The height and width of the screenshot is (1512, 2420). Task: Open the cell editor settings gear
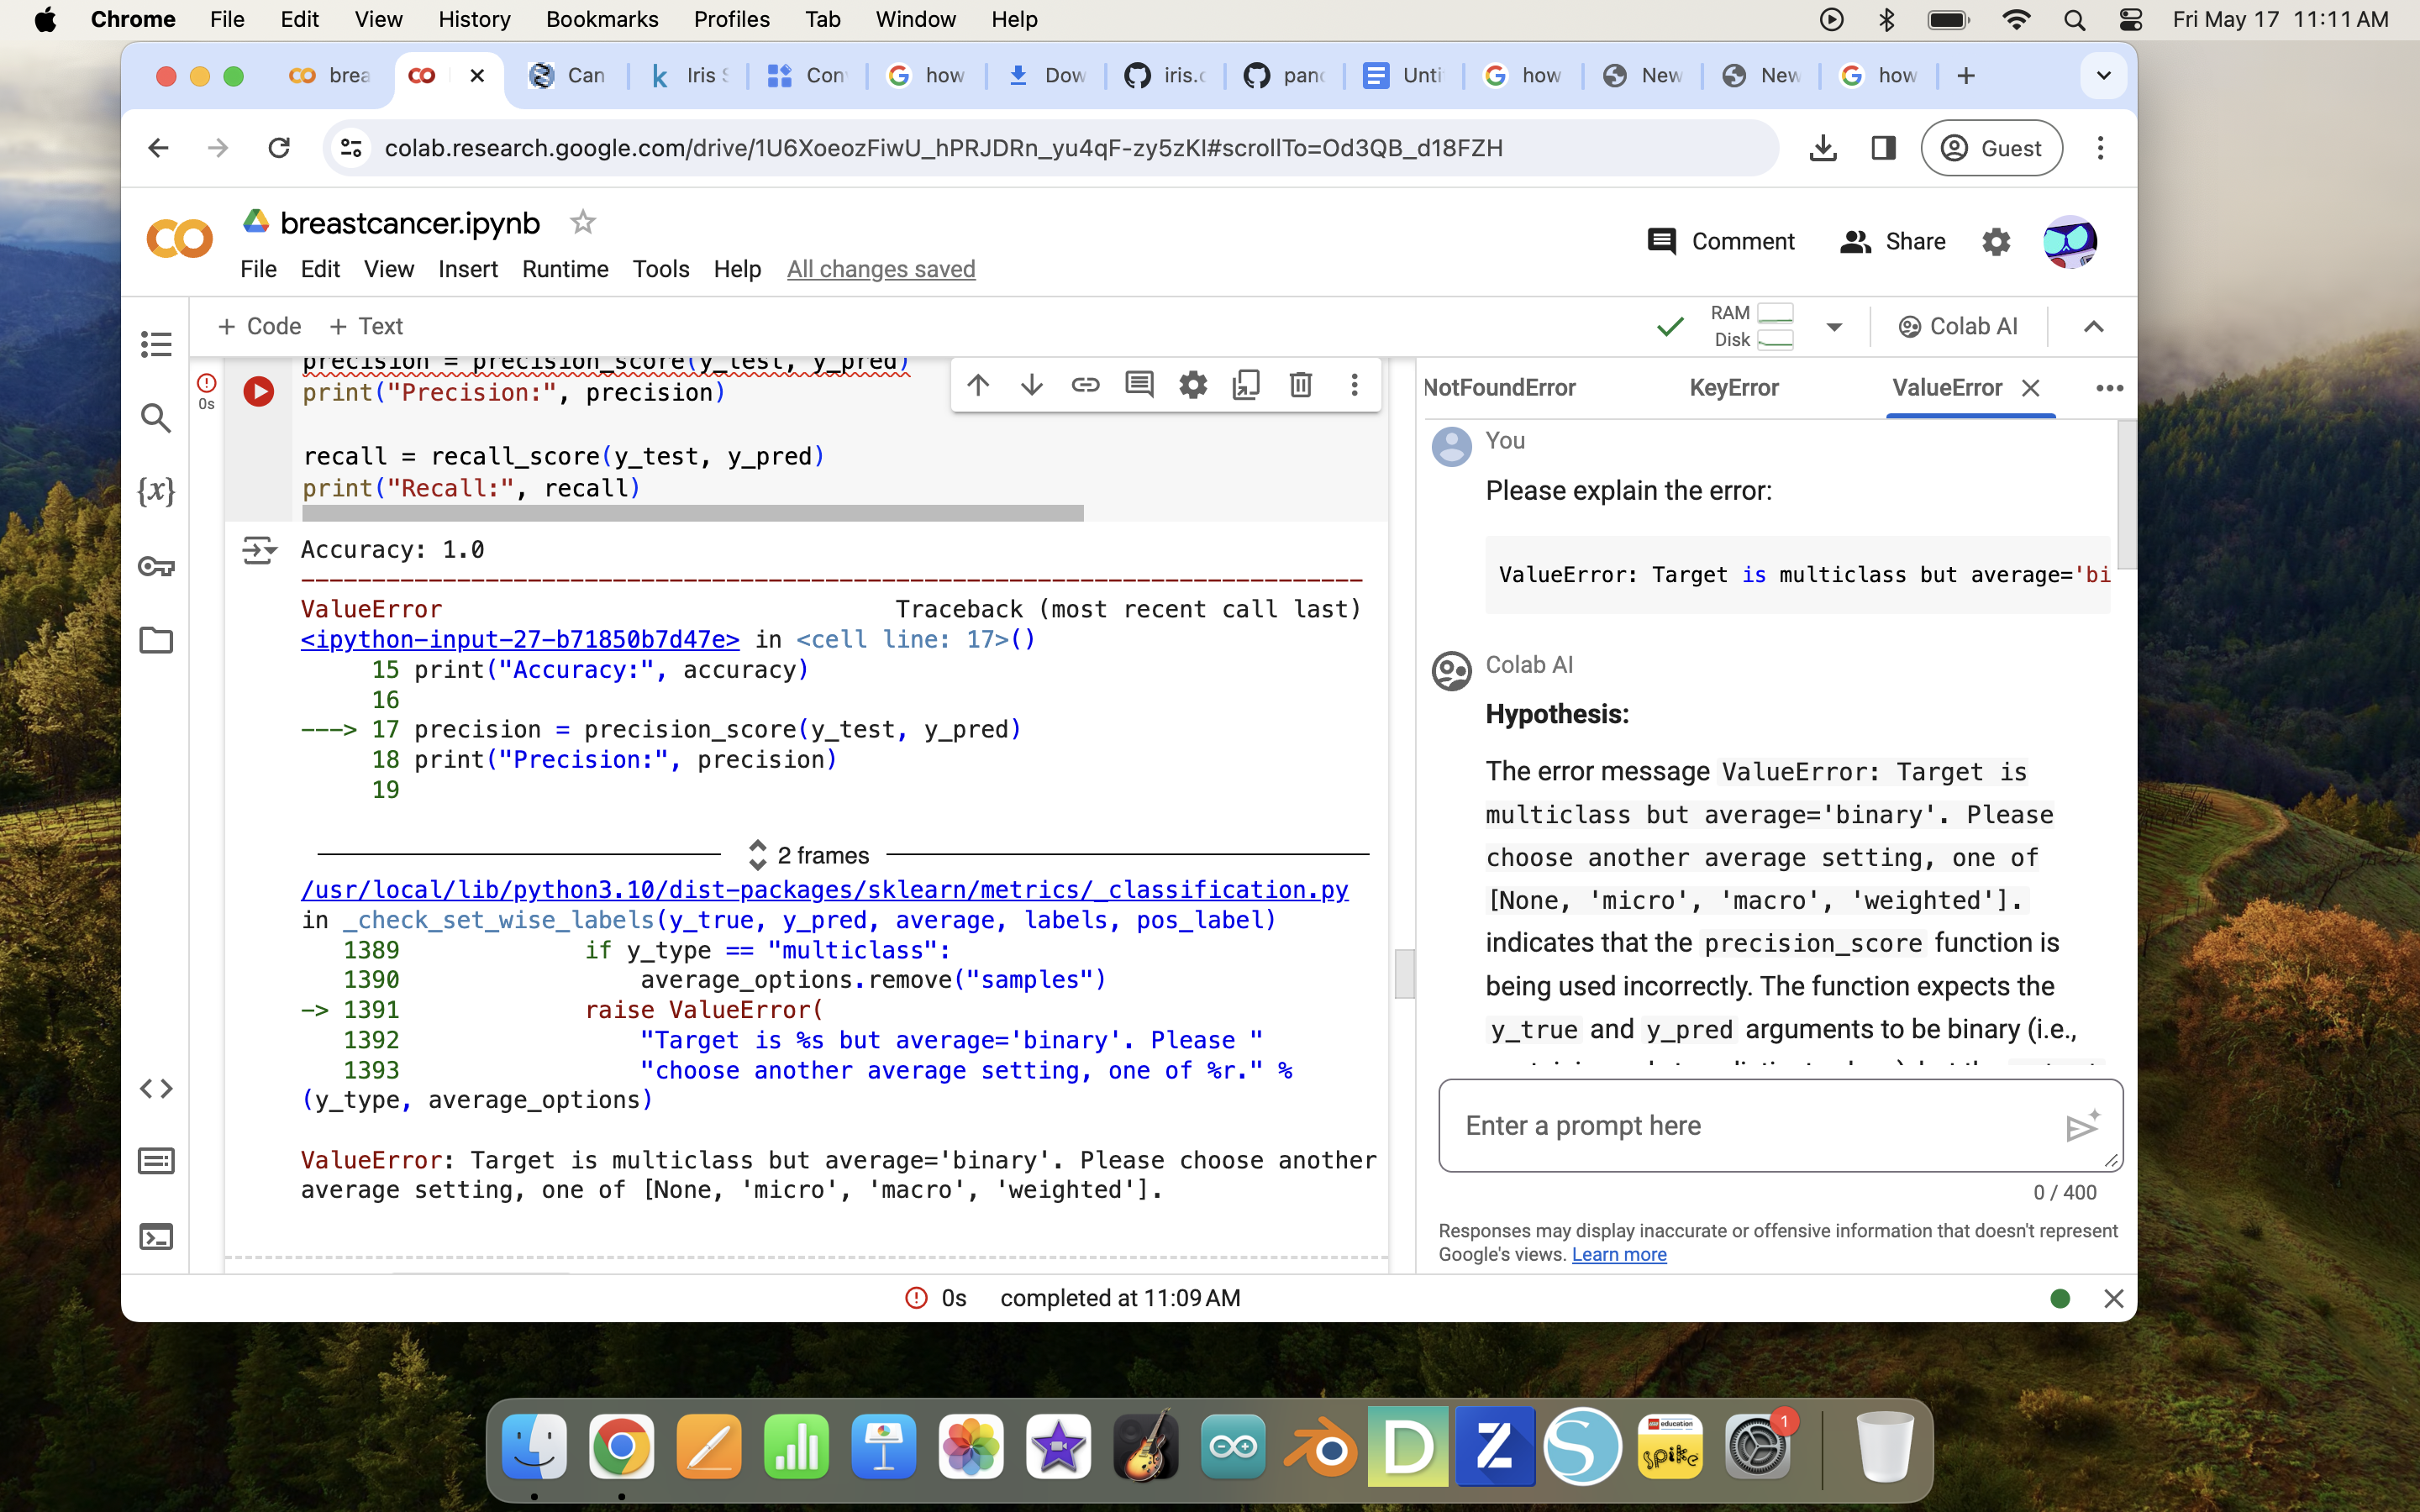click(1193, 385)
